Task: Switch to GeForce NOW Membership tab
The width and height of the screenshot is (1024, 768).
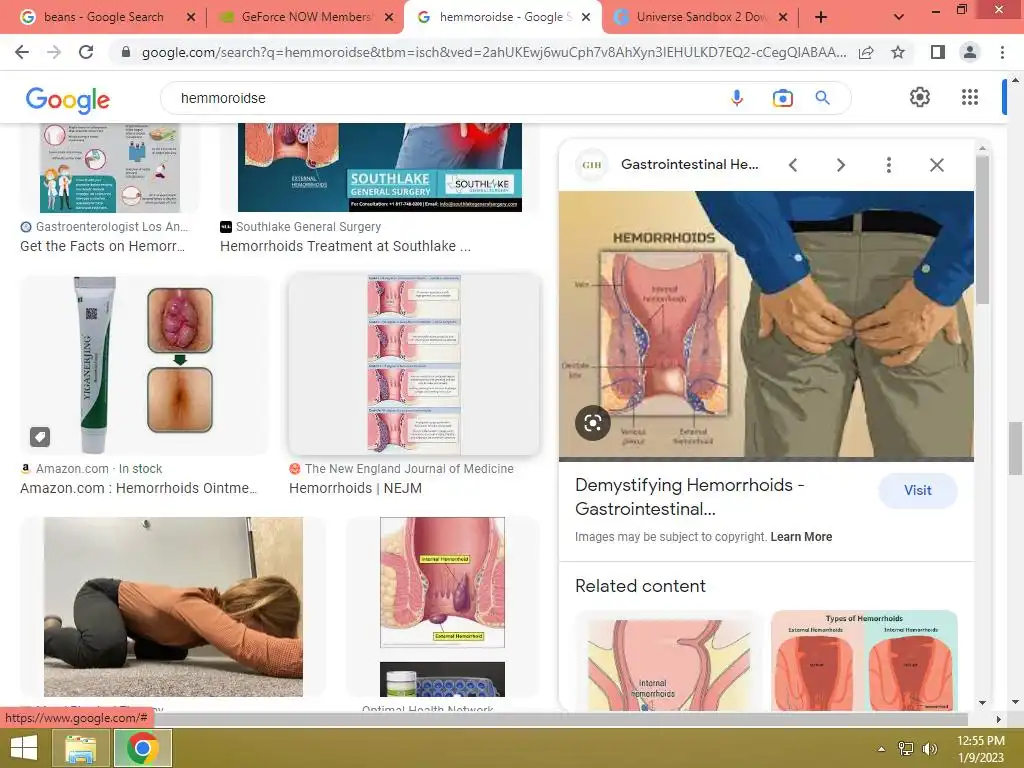Action: tap(306, 17)
